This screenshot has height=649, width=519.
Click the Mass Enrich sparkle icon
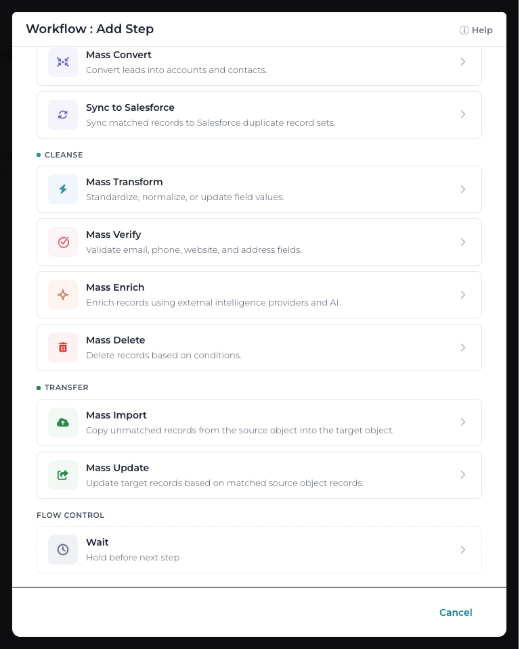63,295
